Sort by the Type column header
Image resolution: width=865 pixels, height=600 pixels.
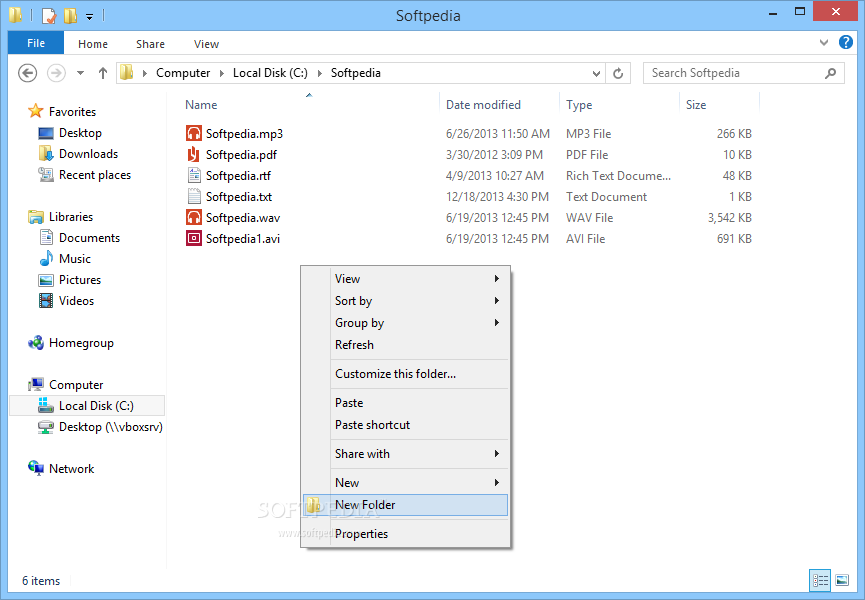(579, 105)
